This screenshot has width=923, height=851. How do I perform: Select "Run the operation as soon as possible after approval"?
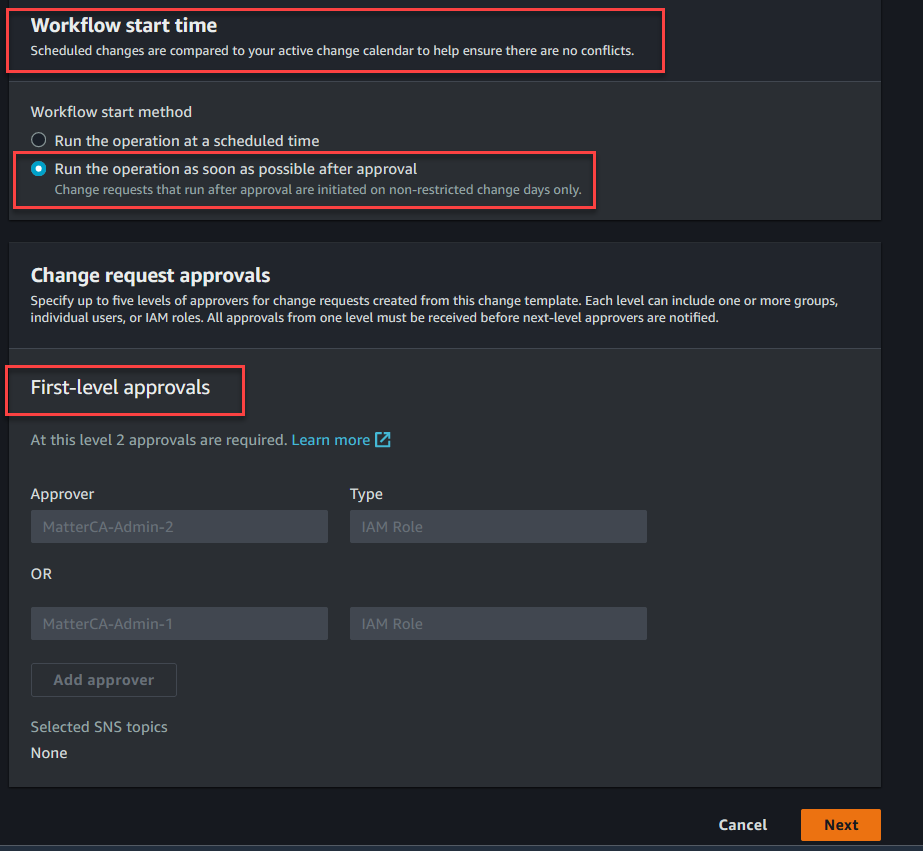pyautogui.click(x=37, y=169)
